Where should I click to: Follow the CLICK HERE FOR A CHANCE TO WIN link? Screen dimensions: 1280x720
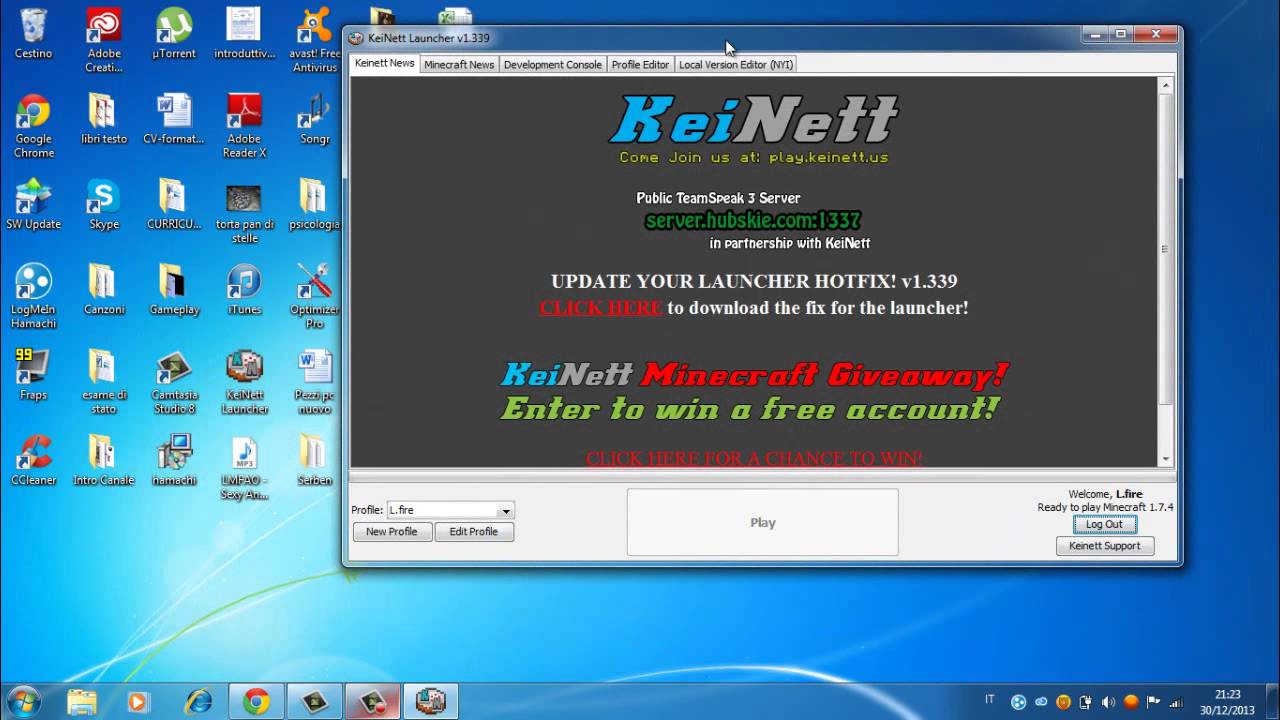coord(754,458)
